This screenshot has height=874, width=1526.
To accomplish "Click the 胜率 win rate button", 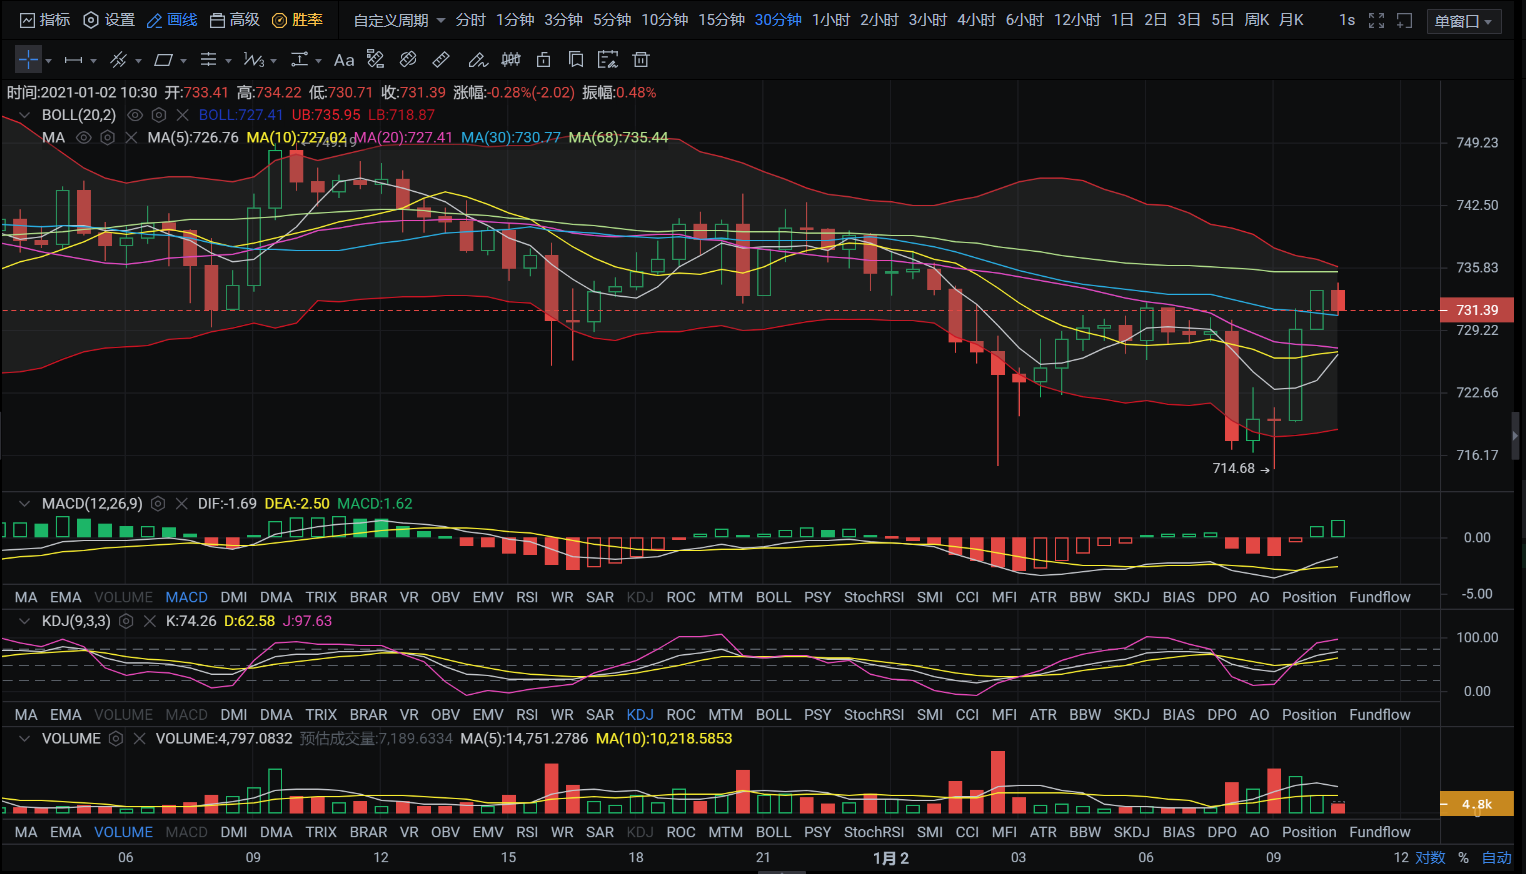I will [298, 20].
